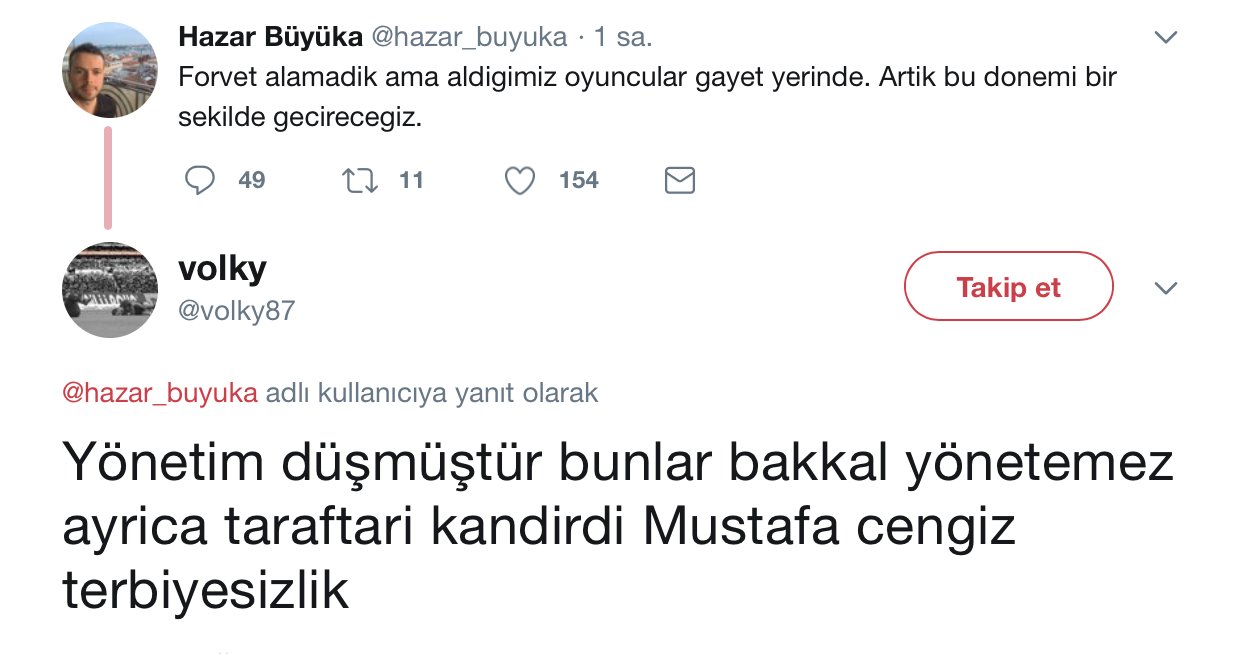Open volky's profile avatar
The height and width of the screenshot is (654, 1246).
pyautogui.click(x=110, y=290)
